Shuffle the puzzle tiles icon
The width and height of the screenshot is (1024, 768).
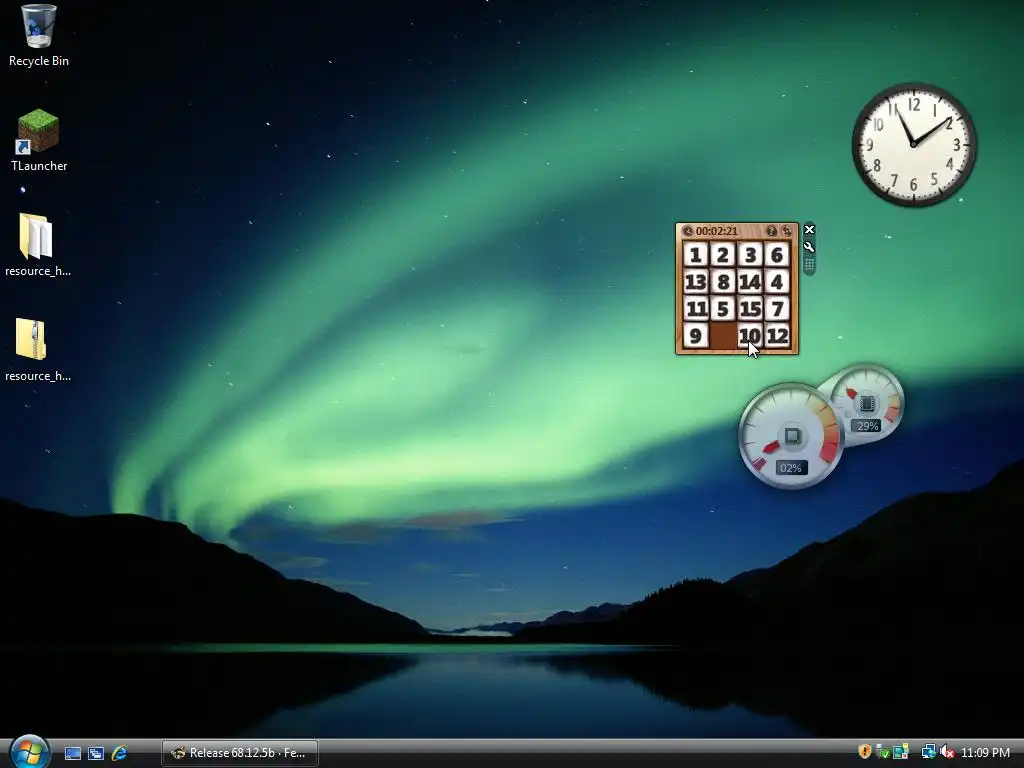[786, 231]
